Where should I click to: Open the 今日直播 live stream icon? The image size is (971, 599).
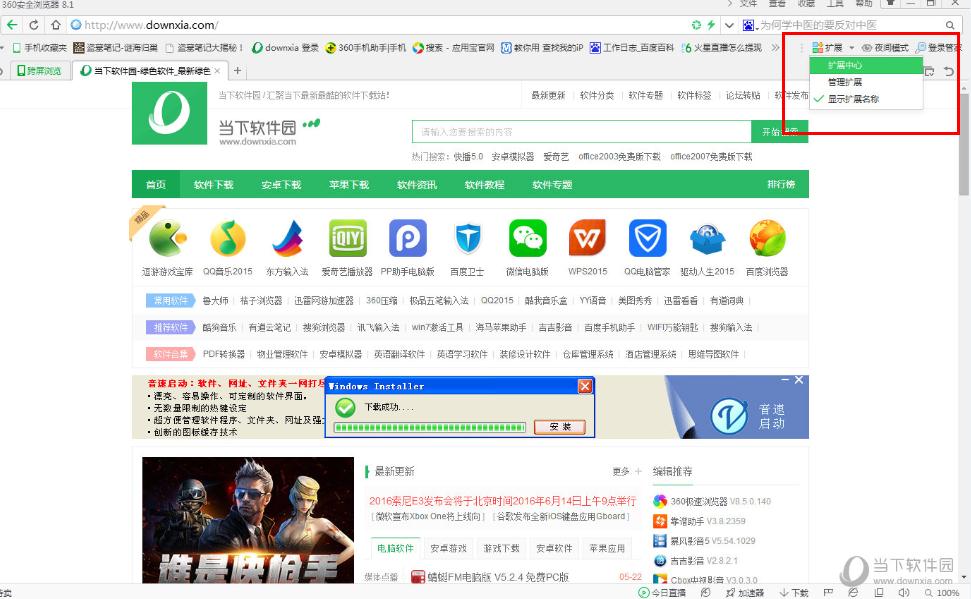point(645,592)
